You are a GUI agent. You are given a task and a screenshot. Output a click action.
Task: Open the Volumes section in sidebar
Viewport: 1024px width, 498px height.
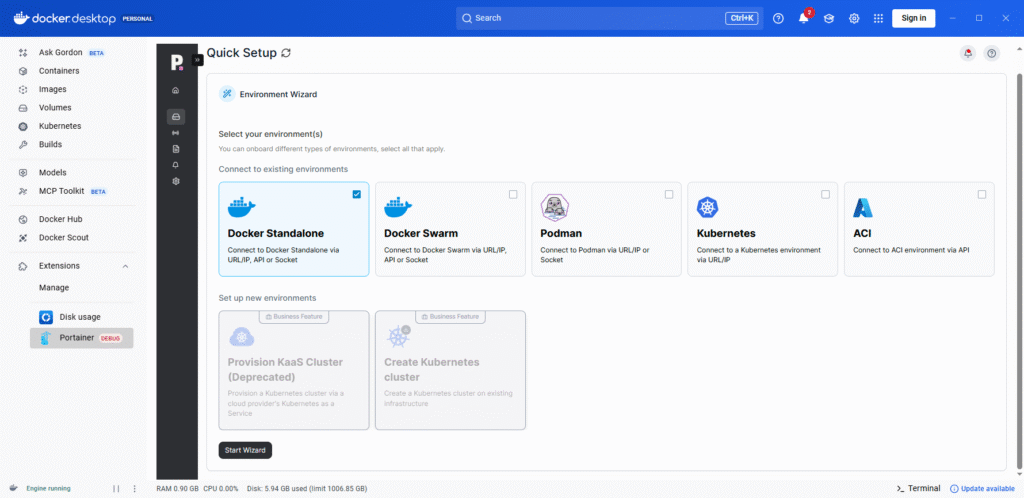(55, 107)
